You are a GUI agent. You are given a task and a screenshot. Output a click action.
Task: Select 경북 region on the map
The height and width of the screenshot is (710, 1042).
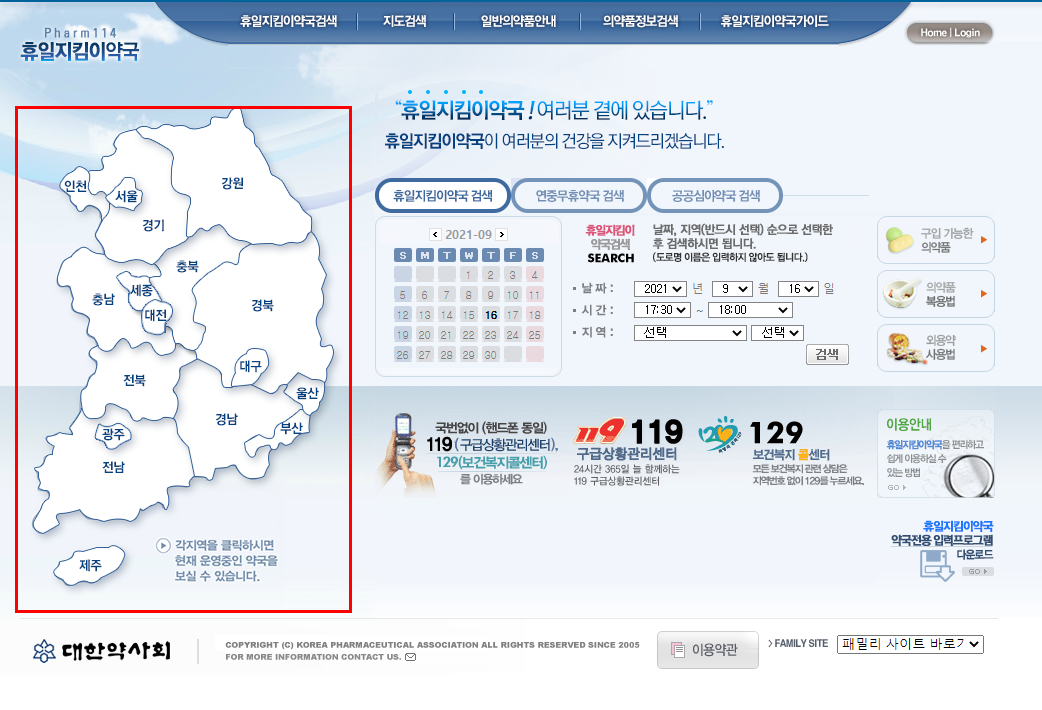coord(262,305)
